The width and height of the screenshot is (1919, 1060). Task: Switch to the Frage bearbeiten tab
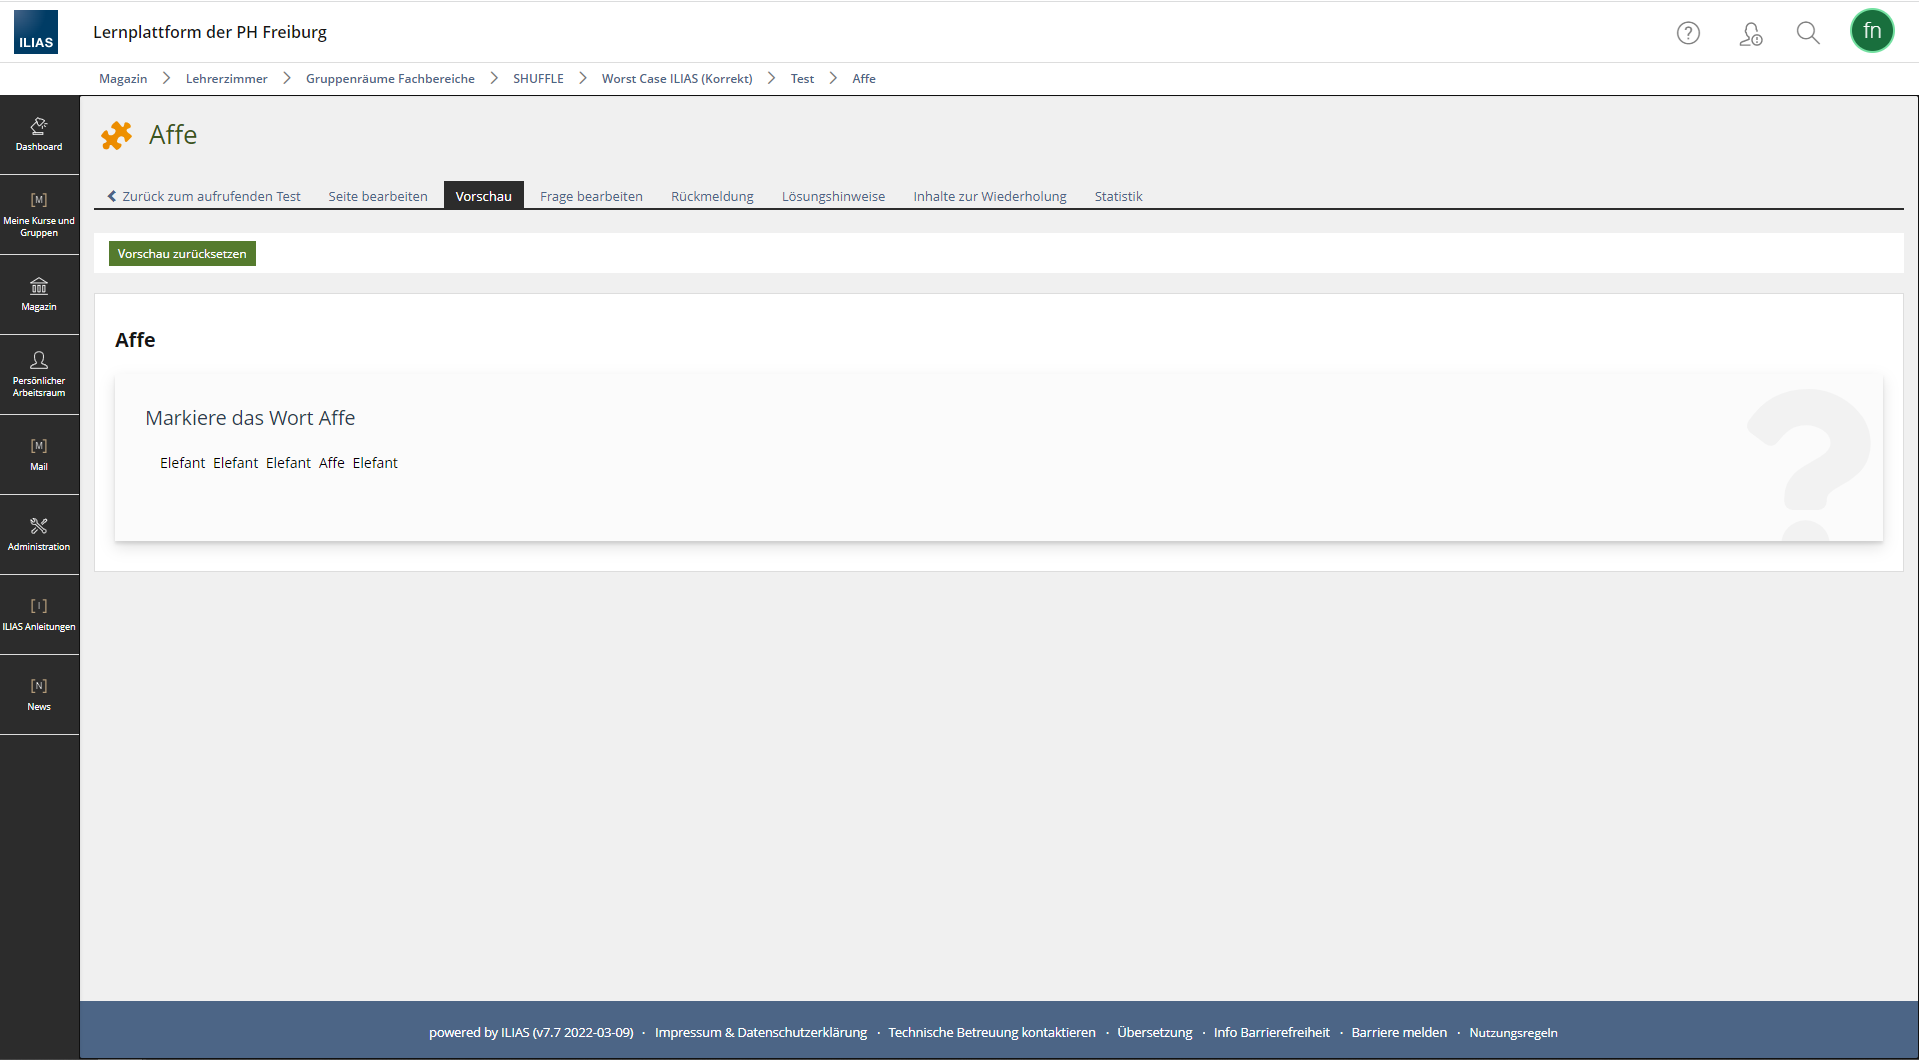pos(591,196)
